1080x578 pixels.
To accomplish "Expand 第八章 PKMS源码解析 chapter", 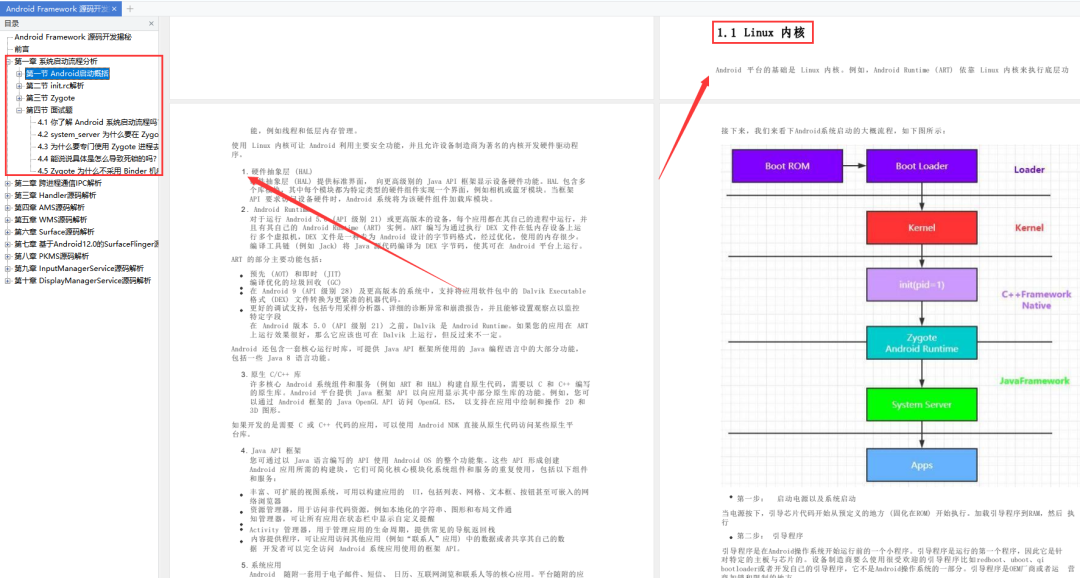I will 8,256.
